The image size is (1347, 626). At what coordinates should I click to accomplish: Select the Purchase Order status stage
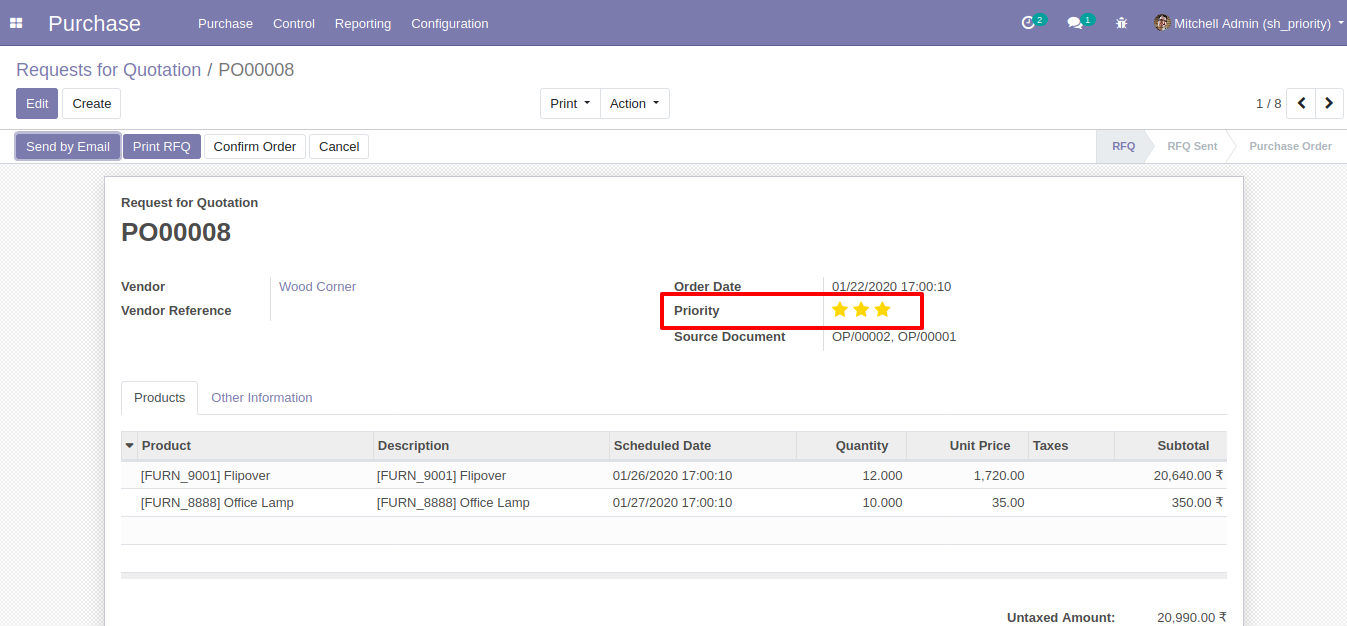(1290, 146)
